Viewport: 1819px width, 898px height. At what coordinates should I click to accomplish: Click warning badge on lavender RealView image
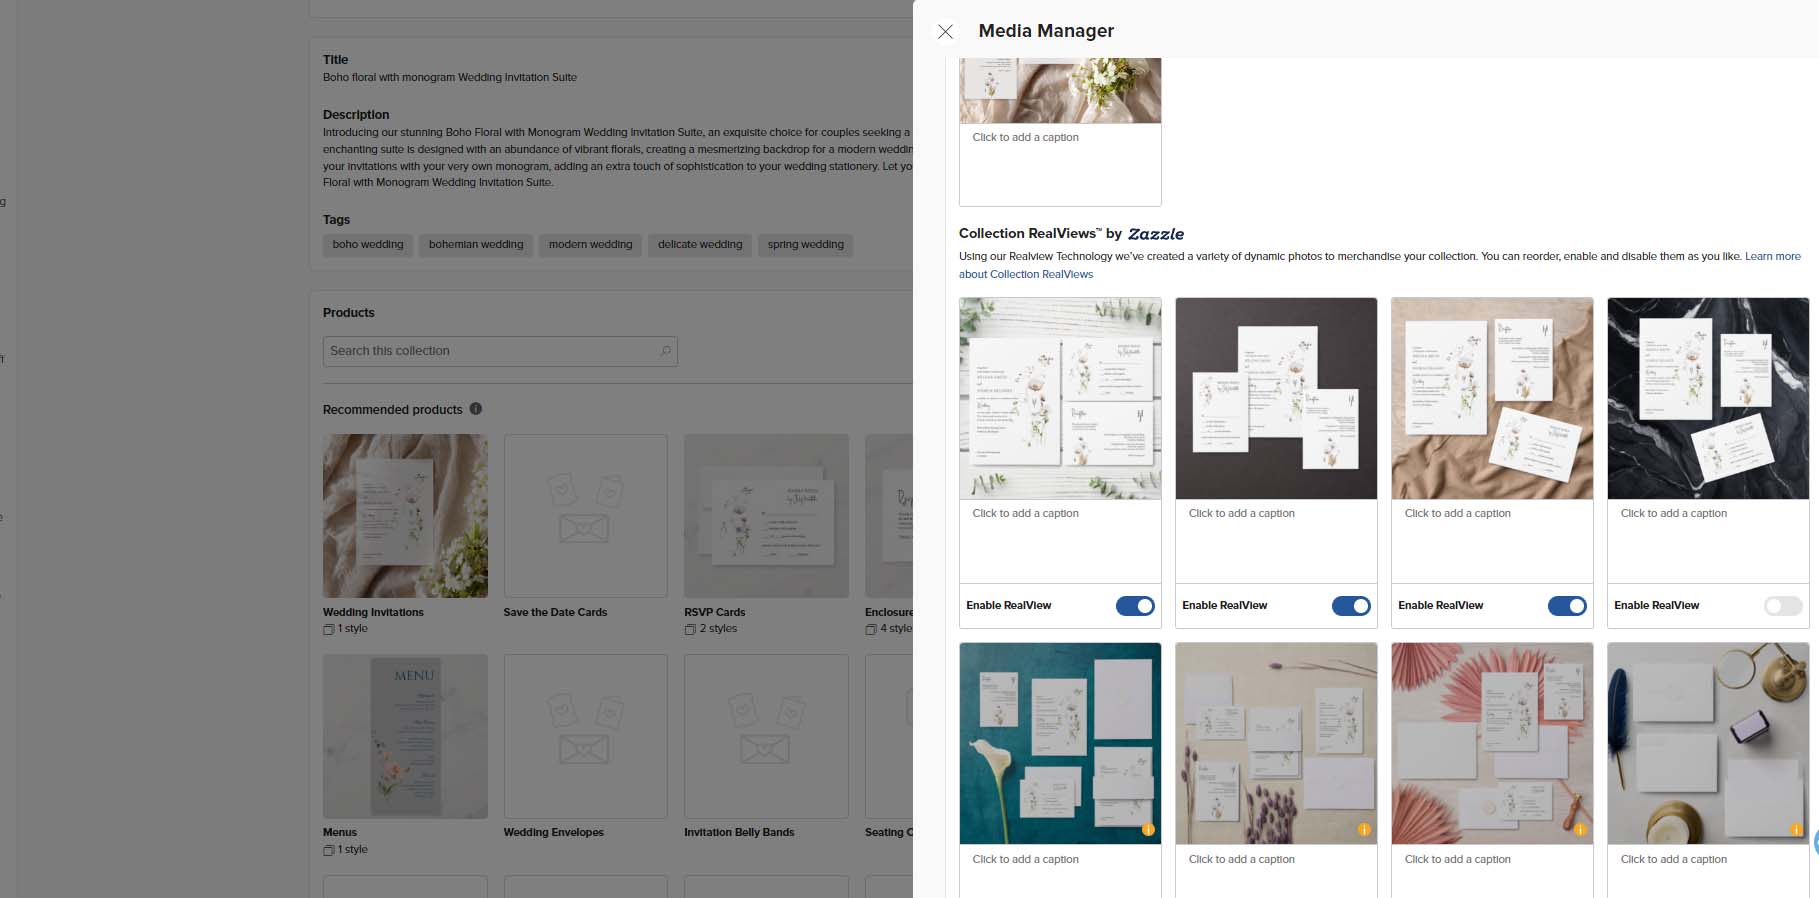1364,830
